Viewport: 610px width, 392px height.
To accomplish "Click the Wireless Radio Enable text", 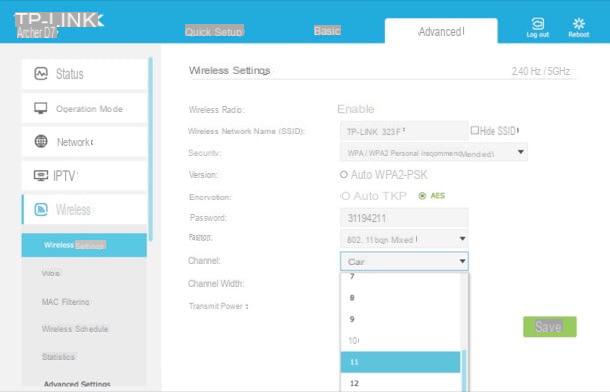I will [x=356, y=109].
